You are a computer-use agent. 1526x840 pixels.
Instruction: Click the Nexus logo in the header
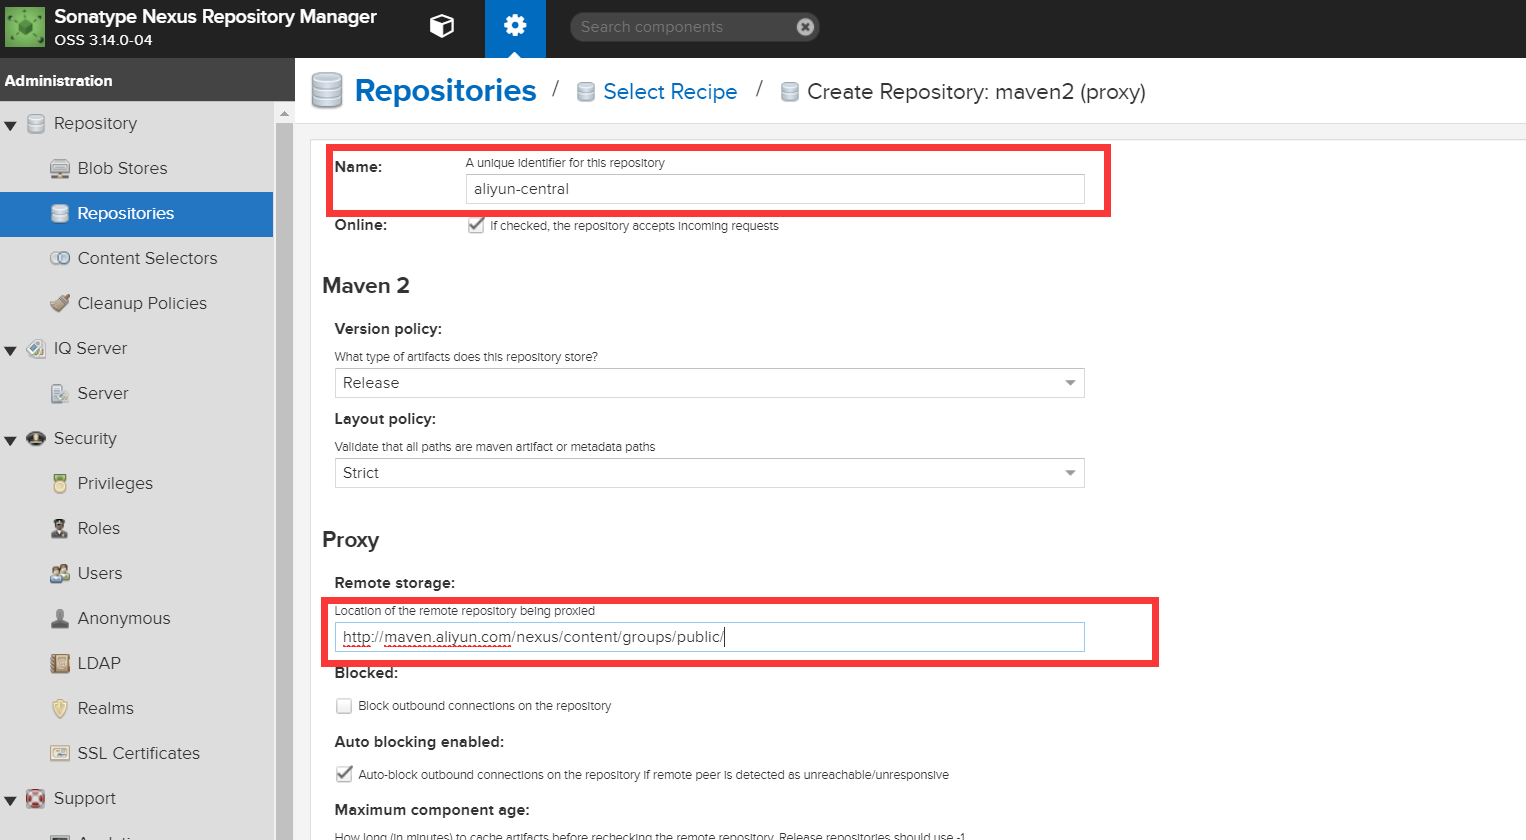point(25,27)
